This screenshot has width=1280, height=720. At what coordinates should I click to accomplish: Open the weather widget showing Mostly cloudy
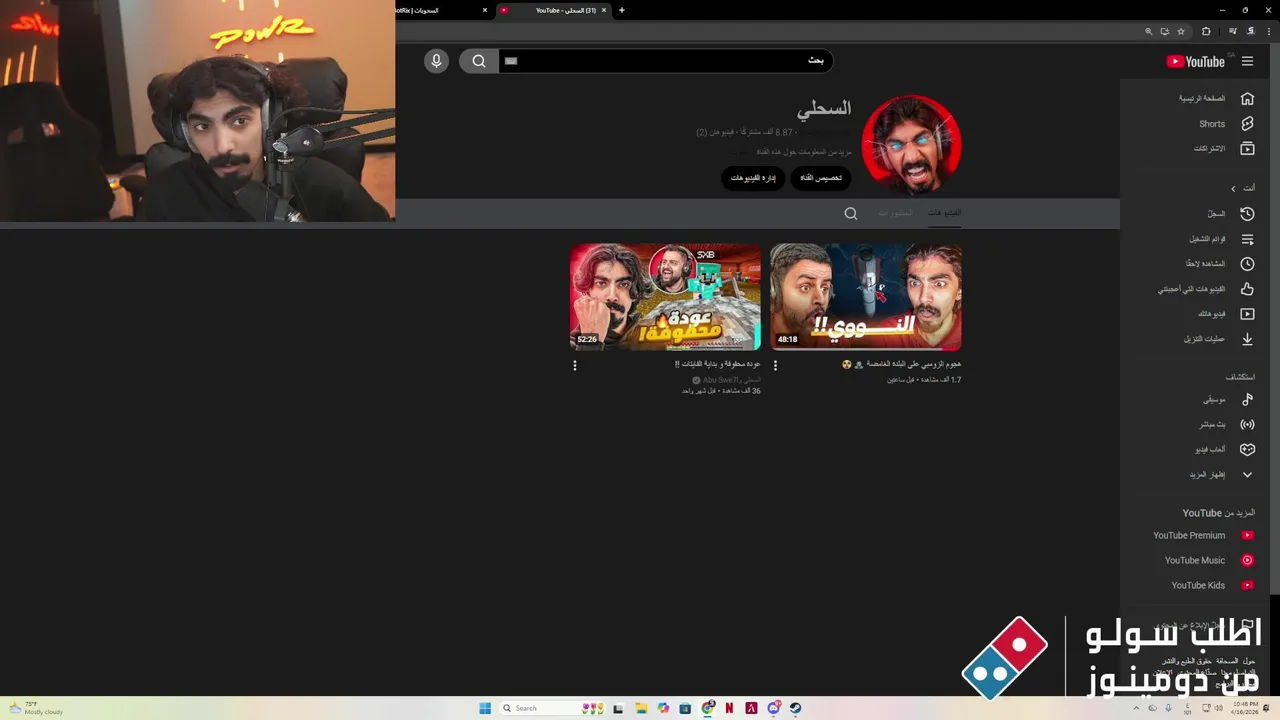coord(36,708)
